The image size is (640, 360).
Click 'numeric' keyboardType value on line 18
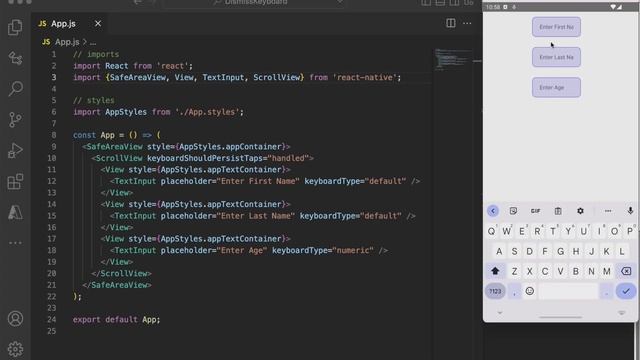point(353,250)
